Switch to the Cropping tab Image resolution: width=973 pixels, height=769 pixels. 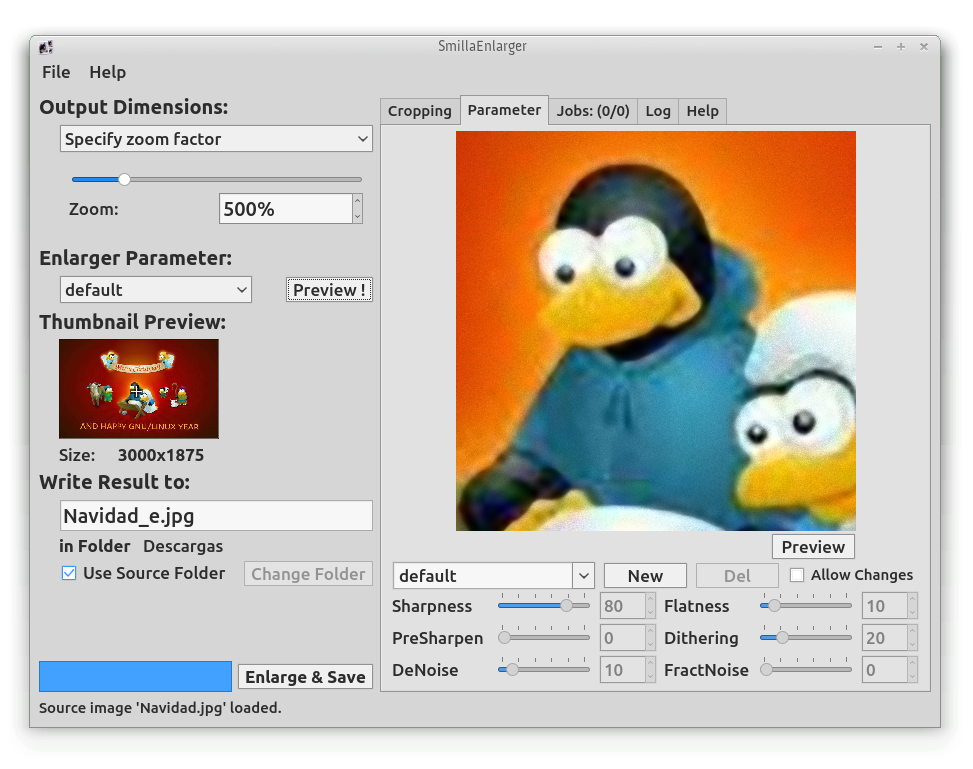point(419,111)
